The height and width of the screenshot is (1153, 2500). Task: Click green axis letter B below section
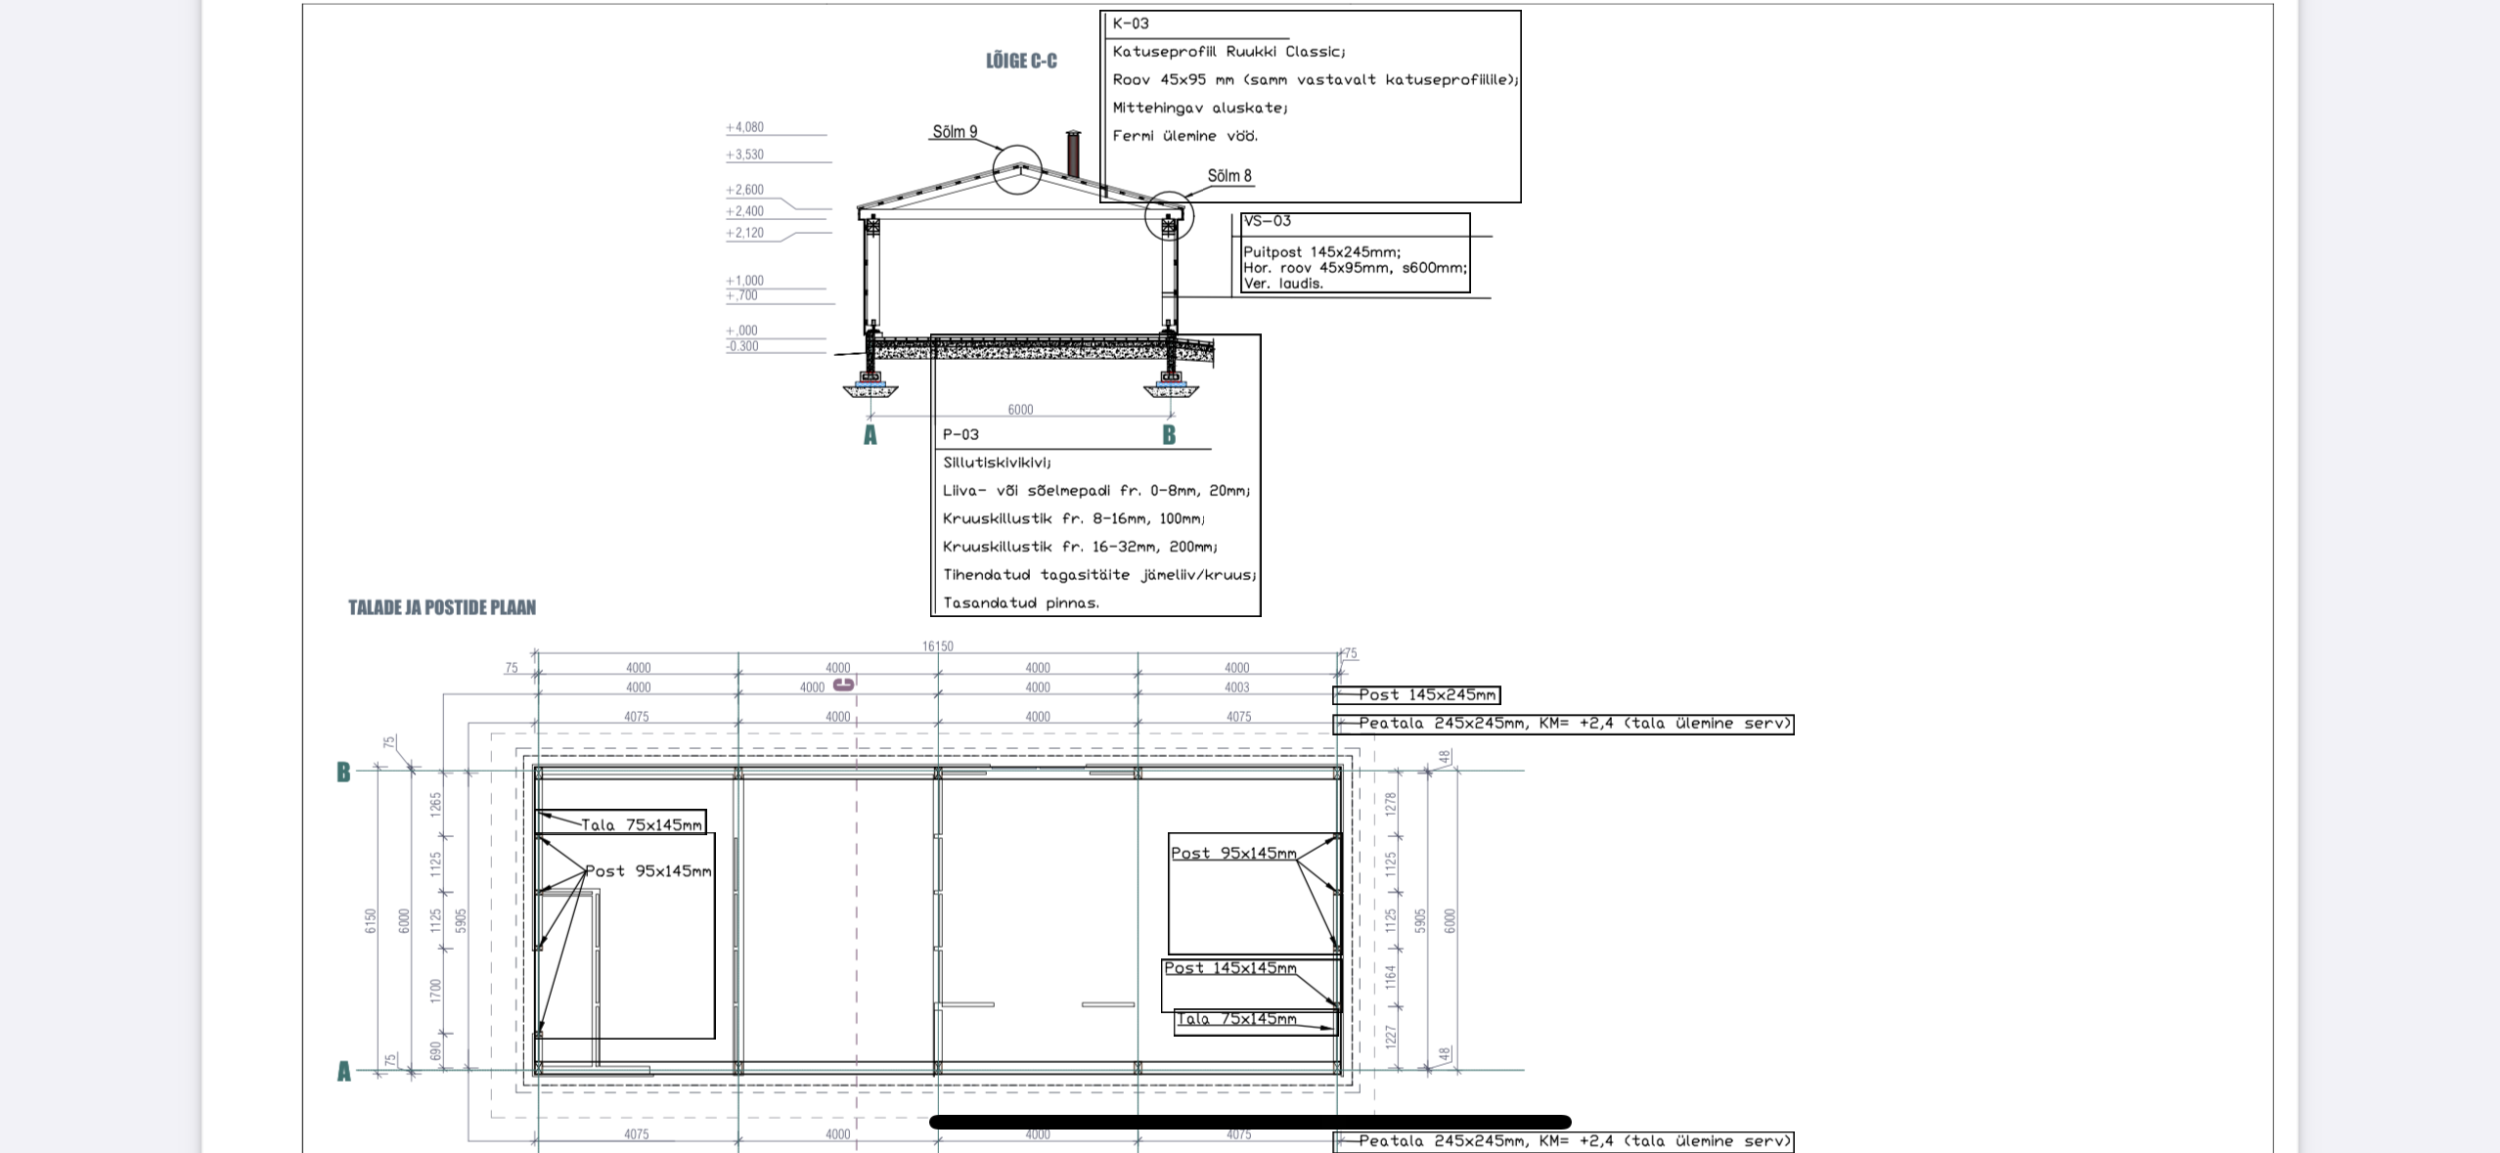point(1169,435)
